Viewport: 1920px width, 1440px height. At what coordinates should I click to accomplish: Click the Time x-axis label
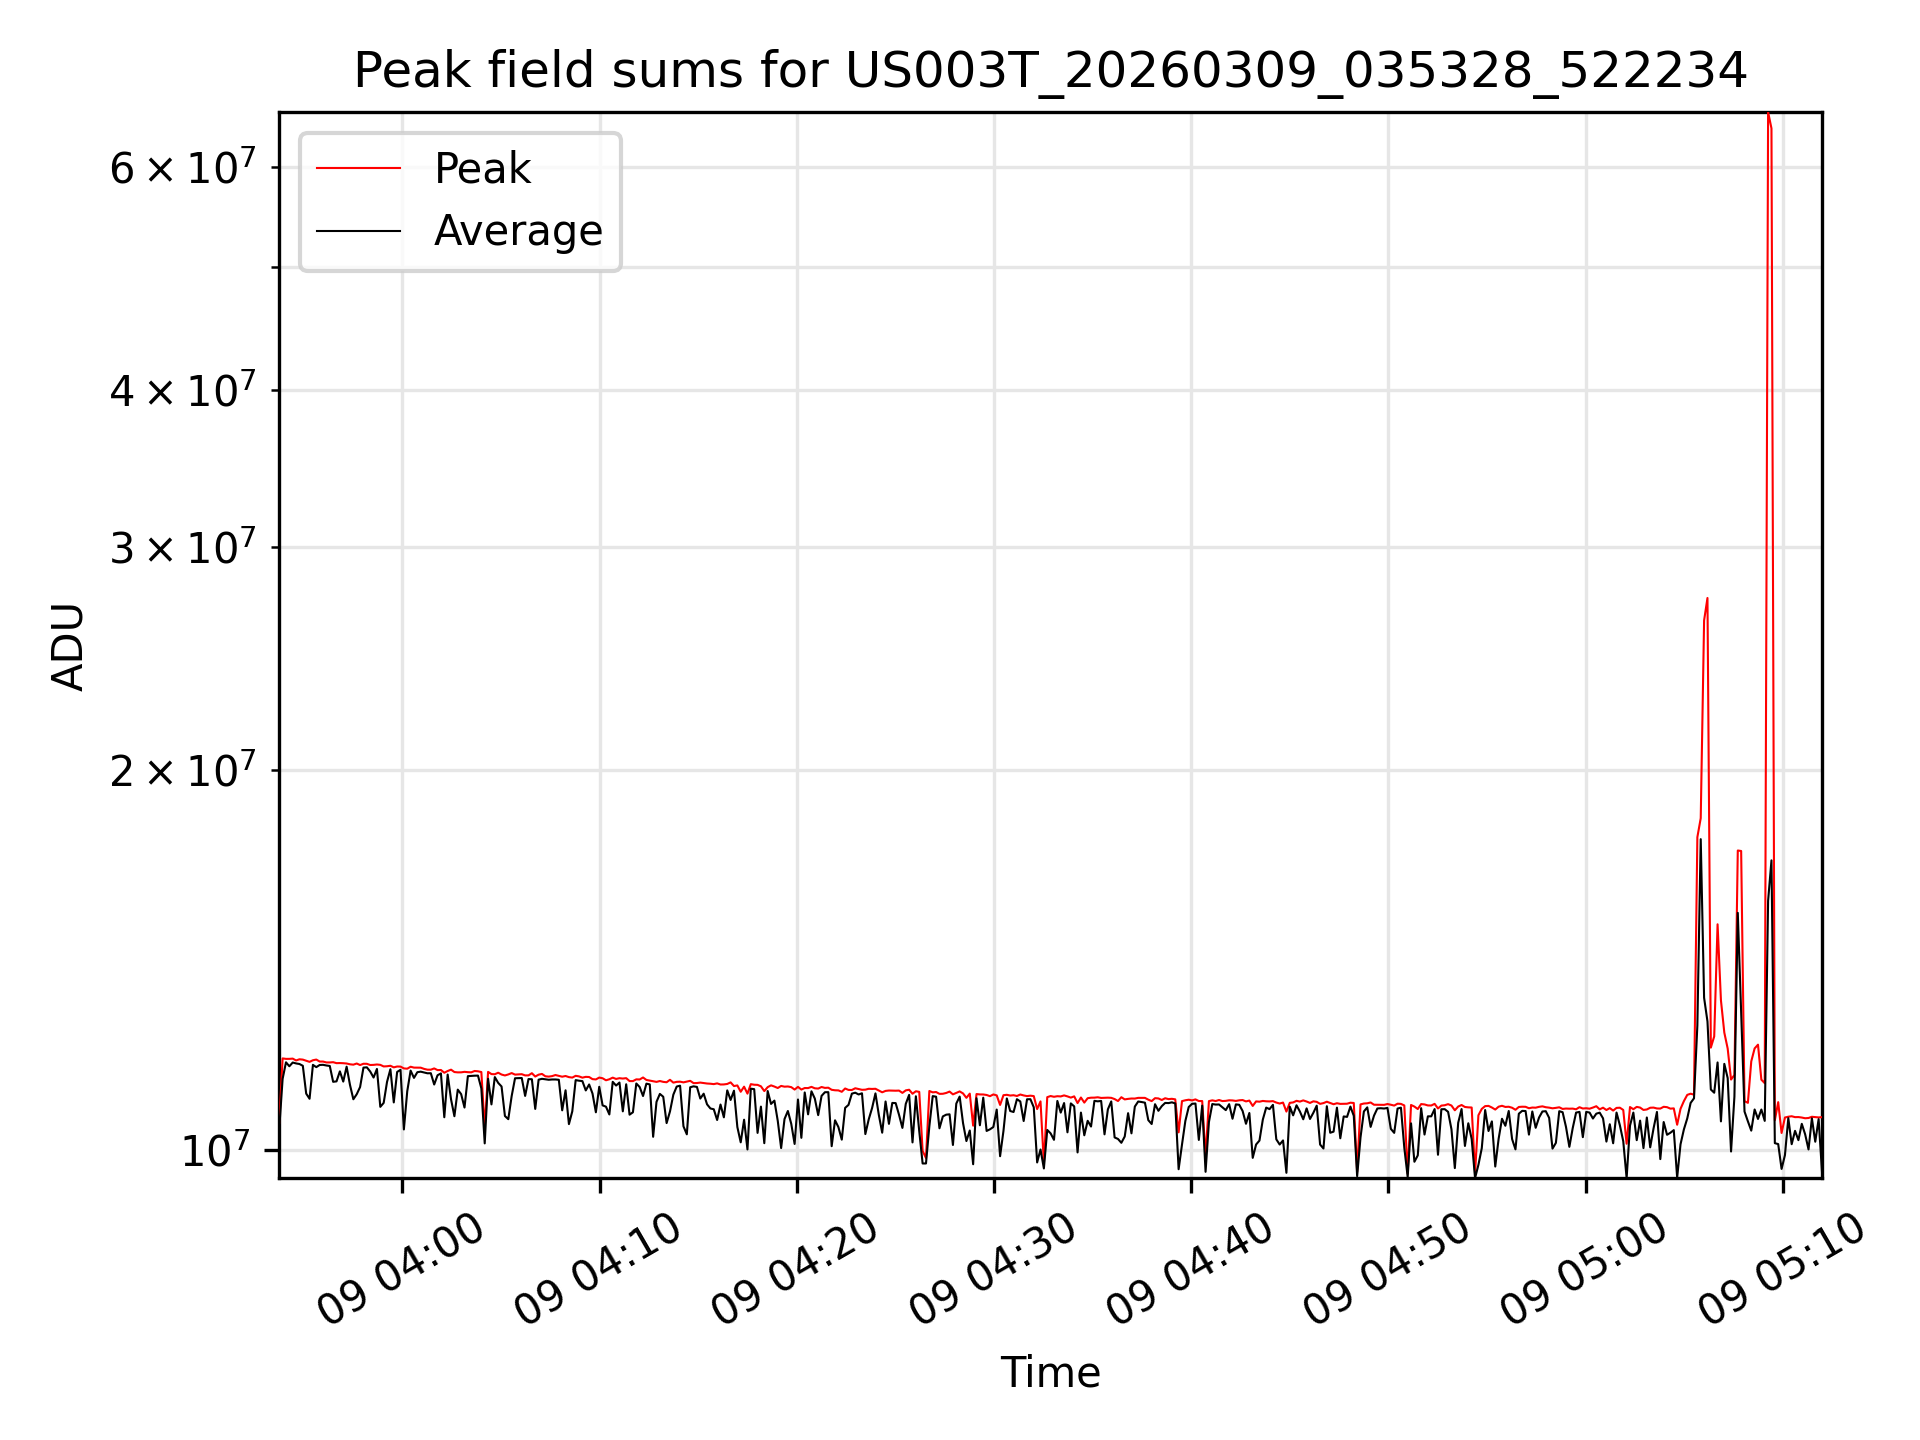point(1050,1372)
